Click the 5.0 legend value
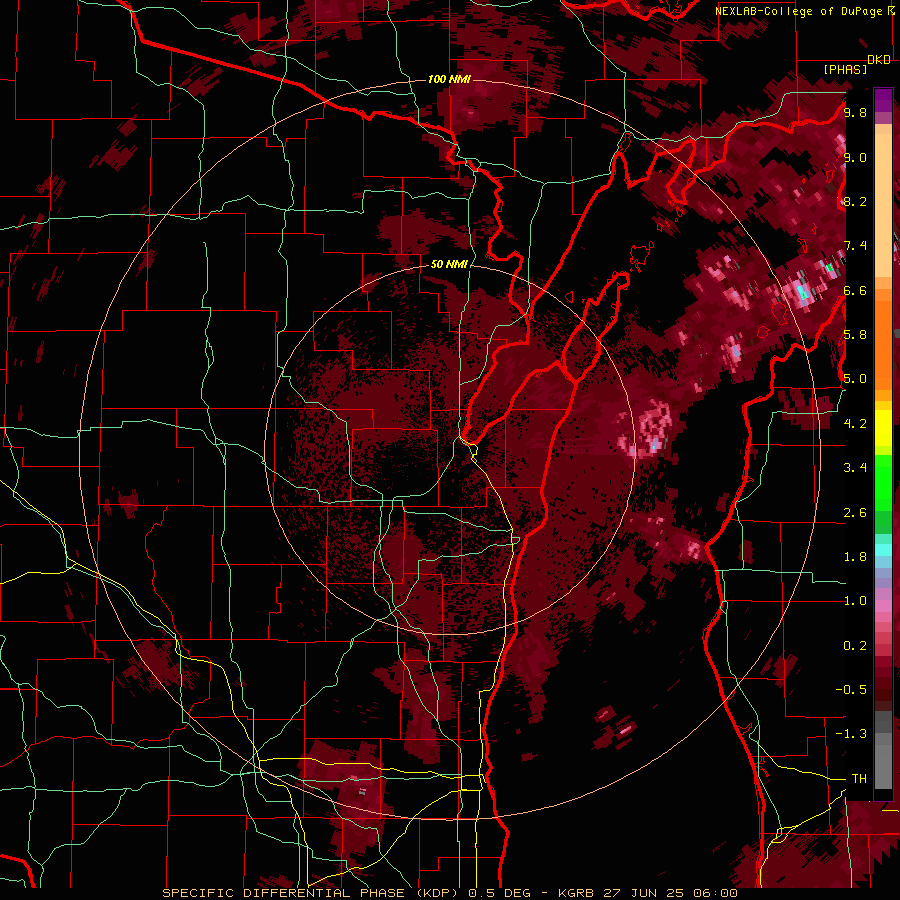Viewport: 900px width, 900px height. coord(855,379)
